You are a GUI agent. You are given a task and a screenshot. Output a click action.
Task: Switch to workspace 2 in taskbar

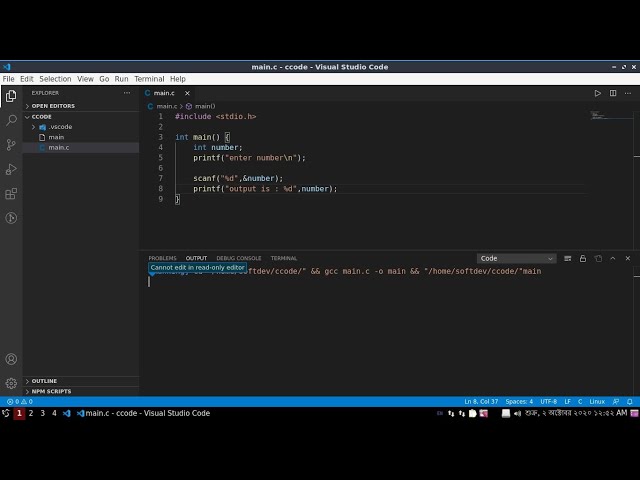coord(31,413)
